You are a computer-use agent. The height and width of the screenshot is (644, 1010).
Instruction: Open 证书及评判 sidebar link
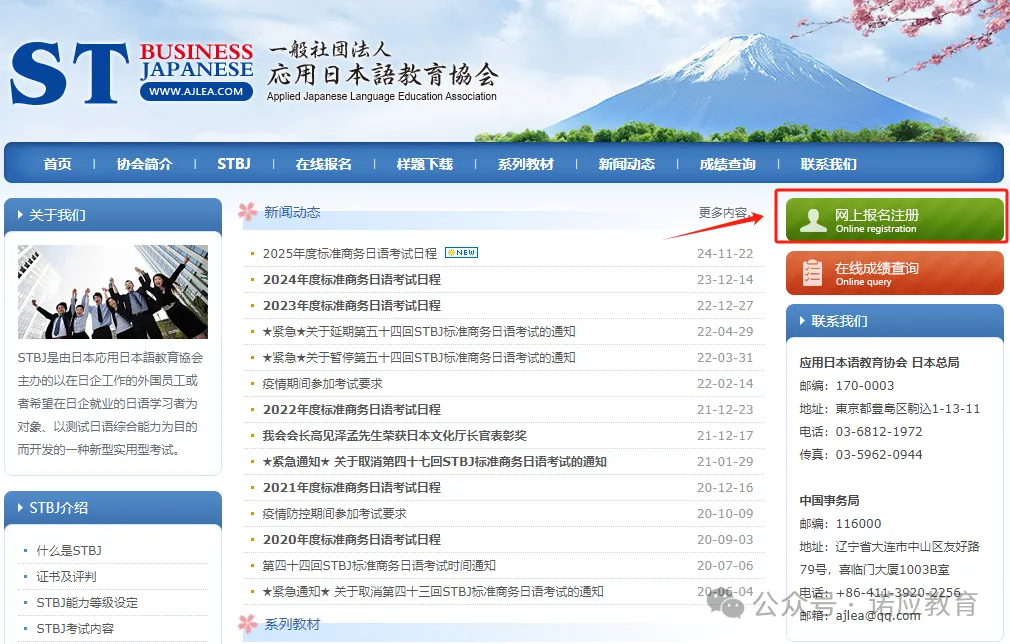tap(66, 576)
